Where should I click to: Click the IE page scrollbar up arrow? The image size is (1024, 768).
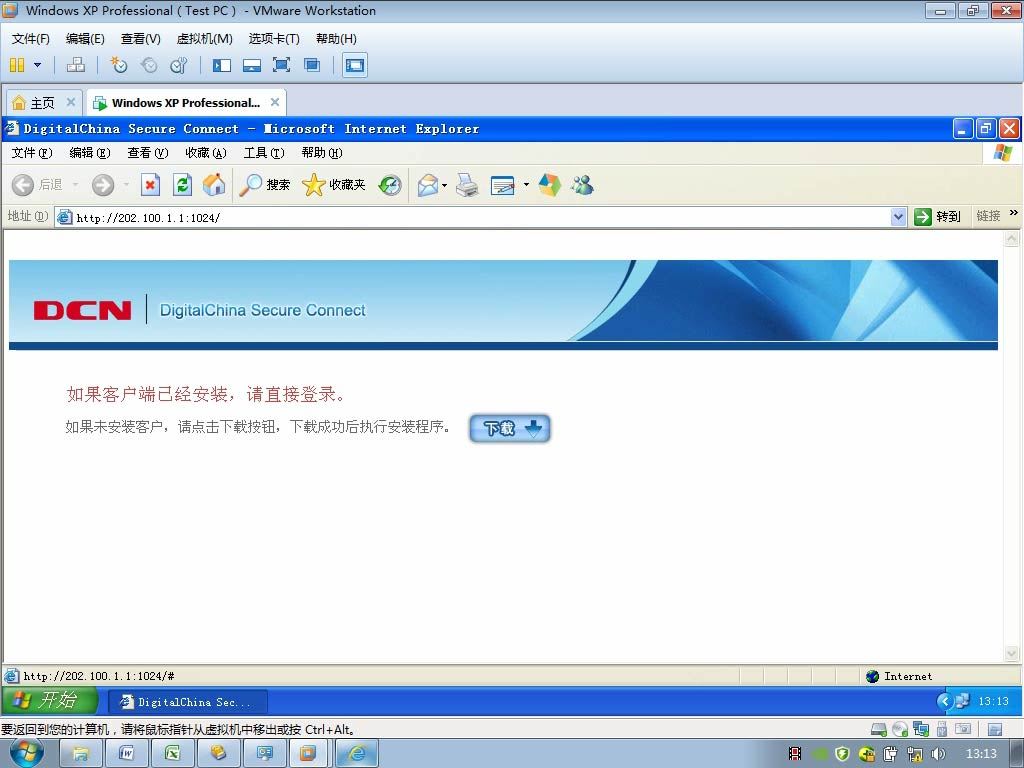click(1011, 238)
